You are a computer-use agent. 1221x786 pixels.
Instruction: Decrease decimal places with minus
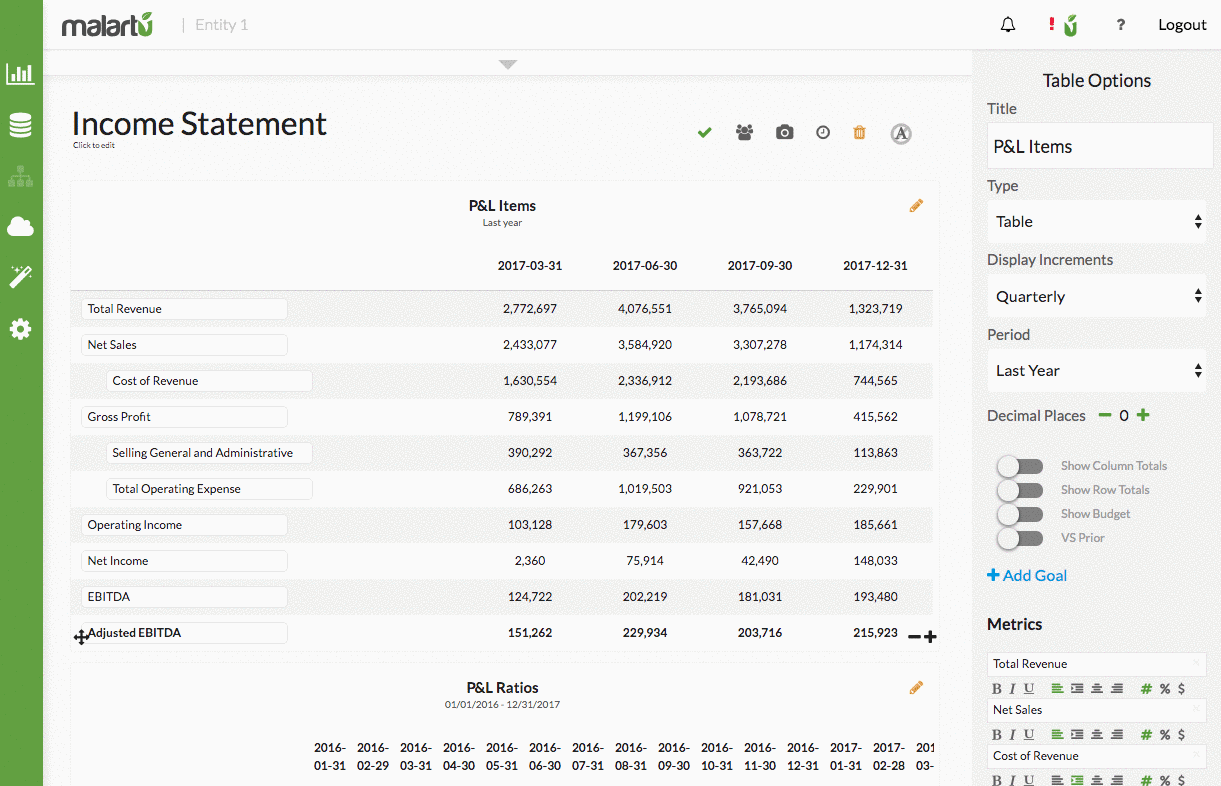[x=1105, y=415]
